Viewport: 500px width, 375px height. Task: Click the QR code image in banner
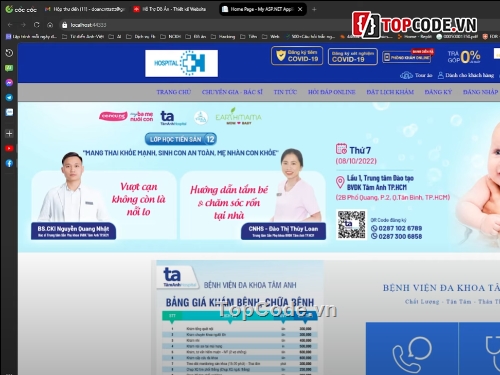[x=352, y=225]
